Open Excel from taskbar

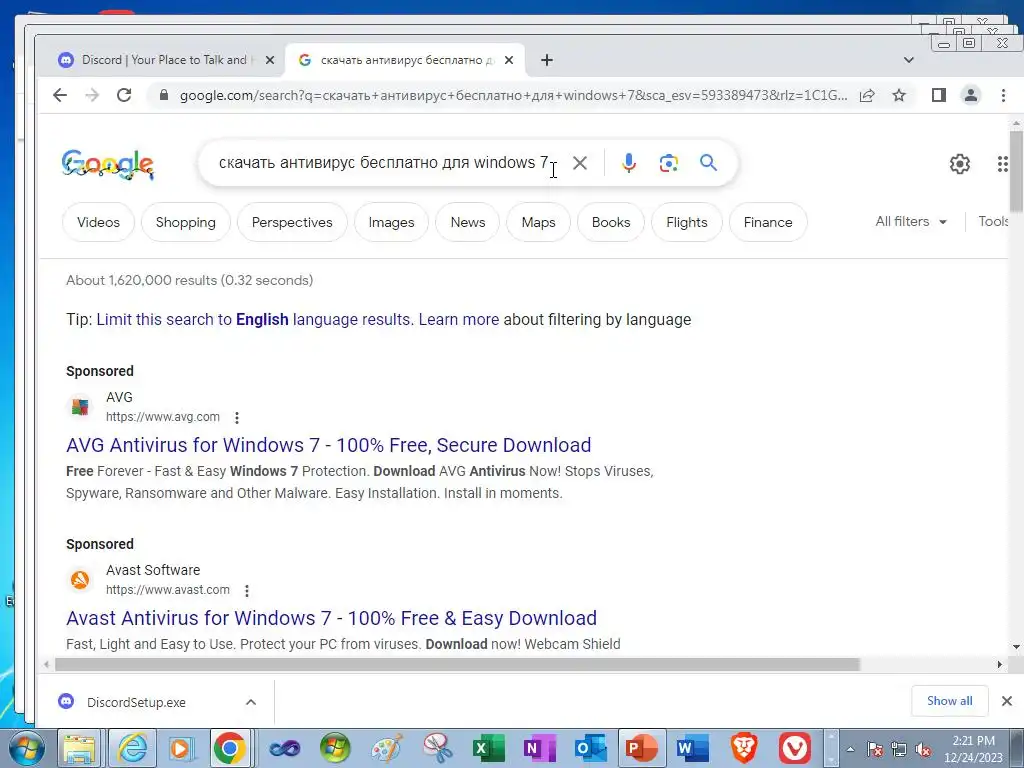pos(488,748)
